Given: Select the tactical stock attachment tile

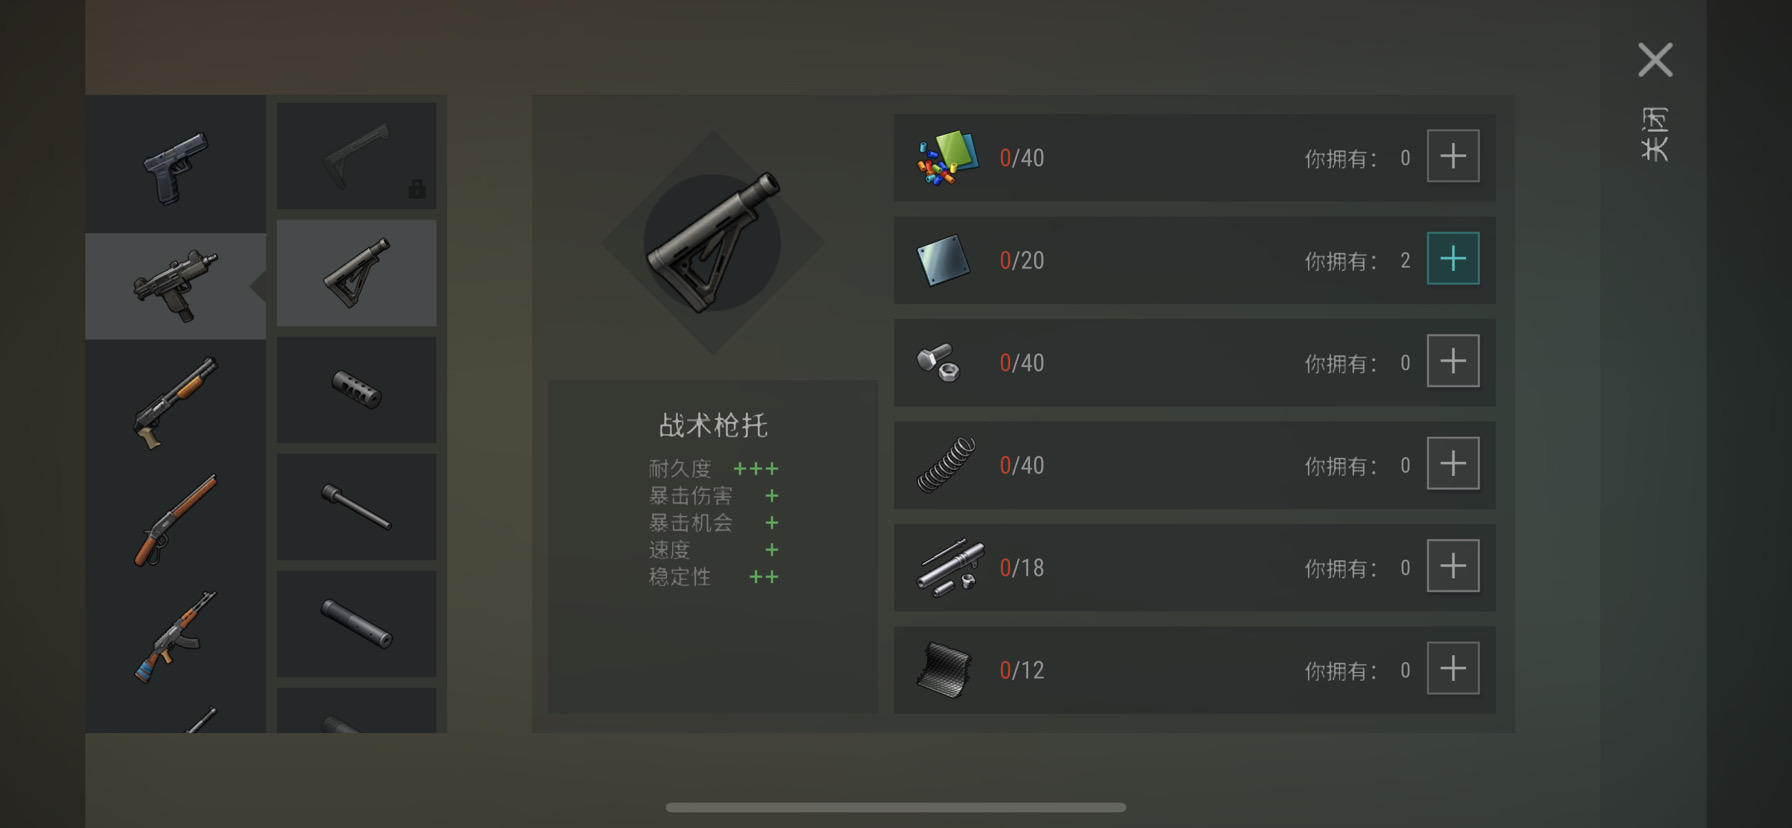Looking at the screenshot, I should [356, 273].
